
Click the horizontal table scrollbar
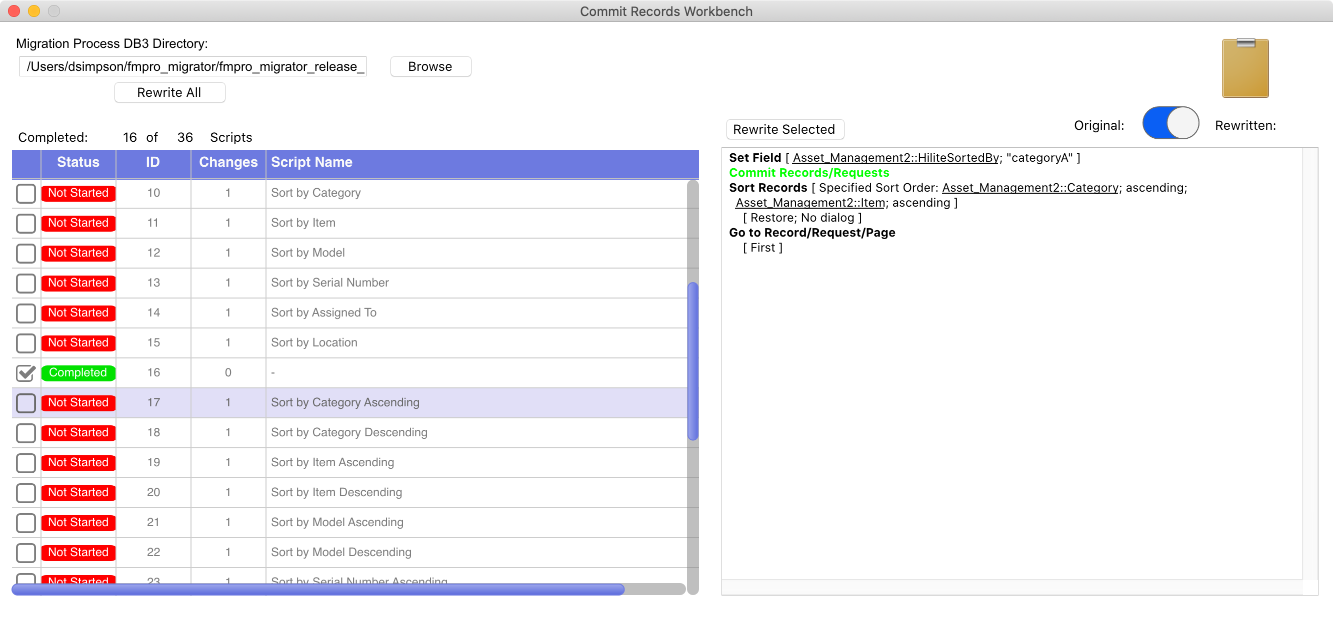(318, 590)
